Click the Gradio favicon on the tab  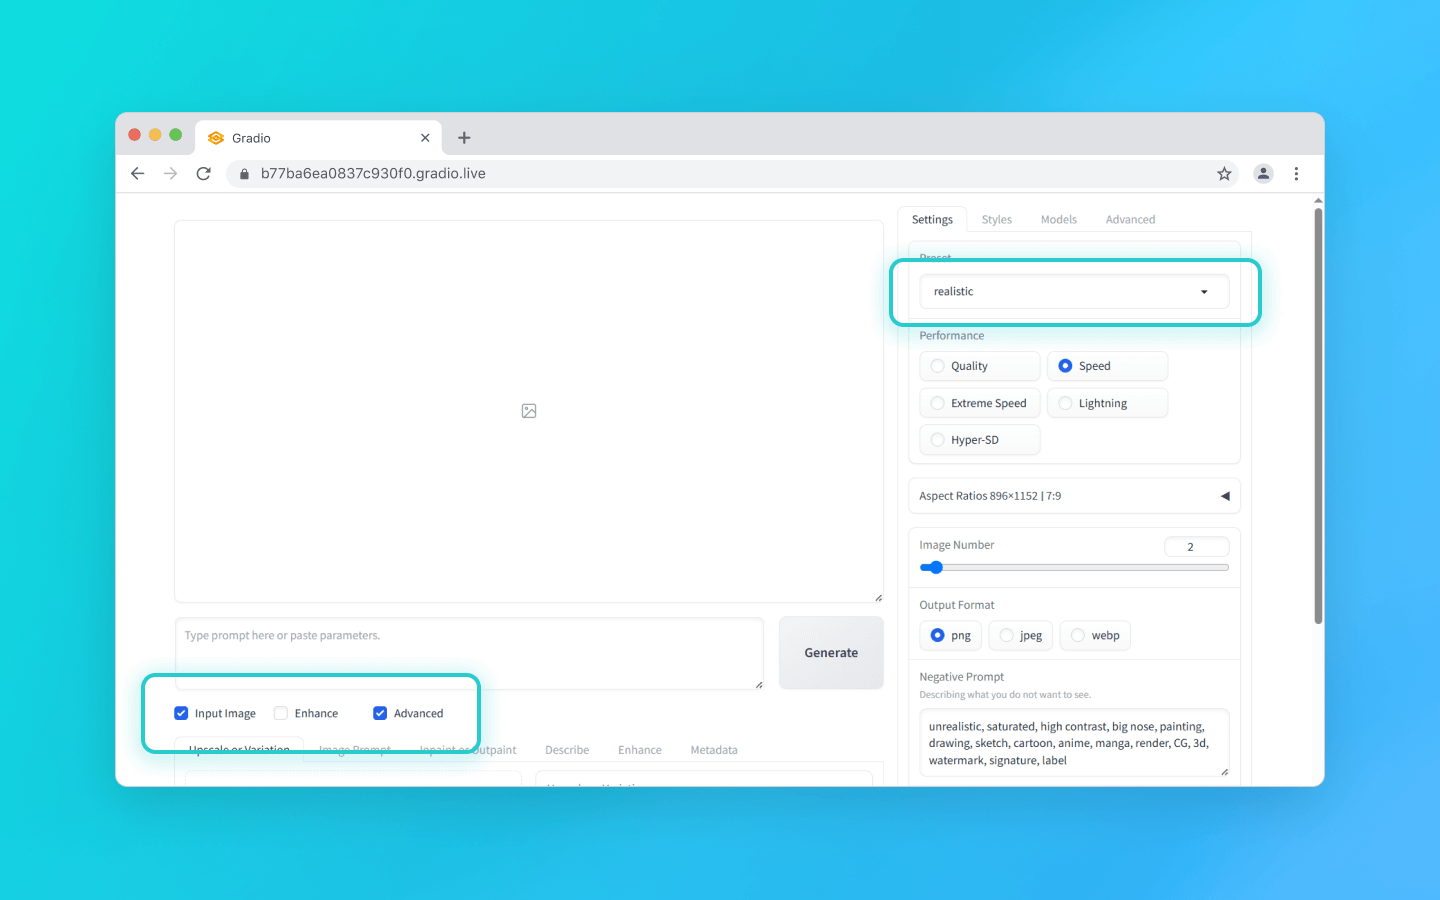(x=216, y=138)
